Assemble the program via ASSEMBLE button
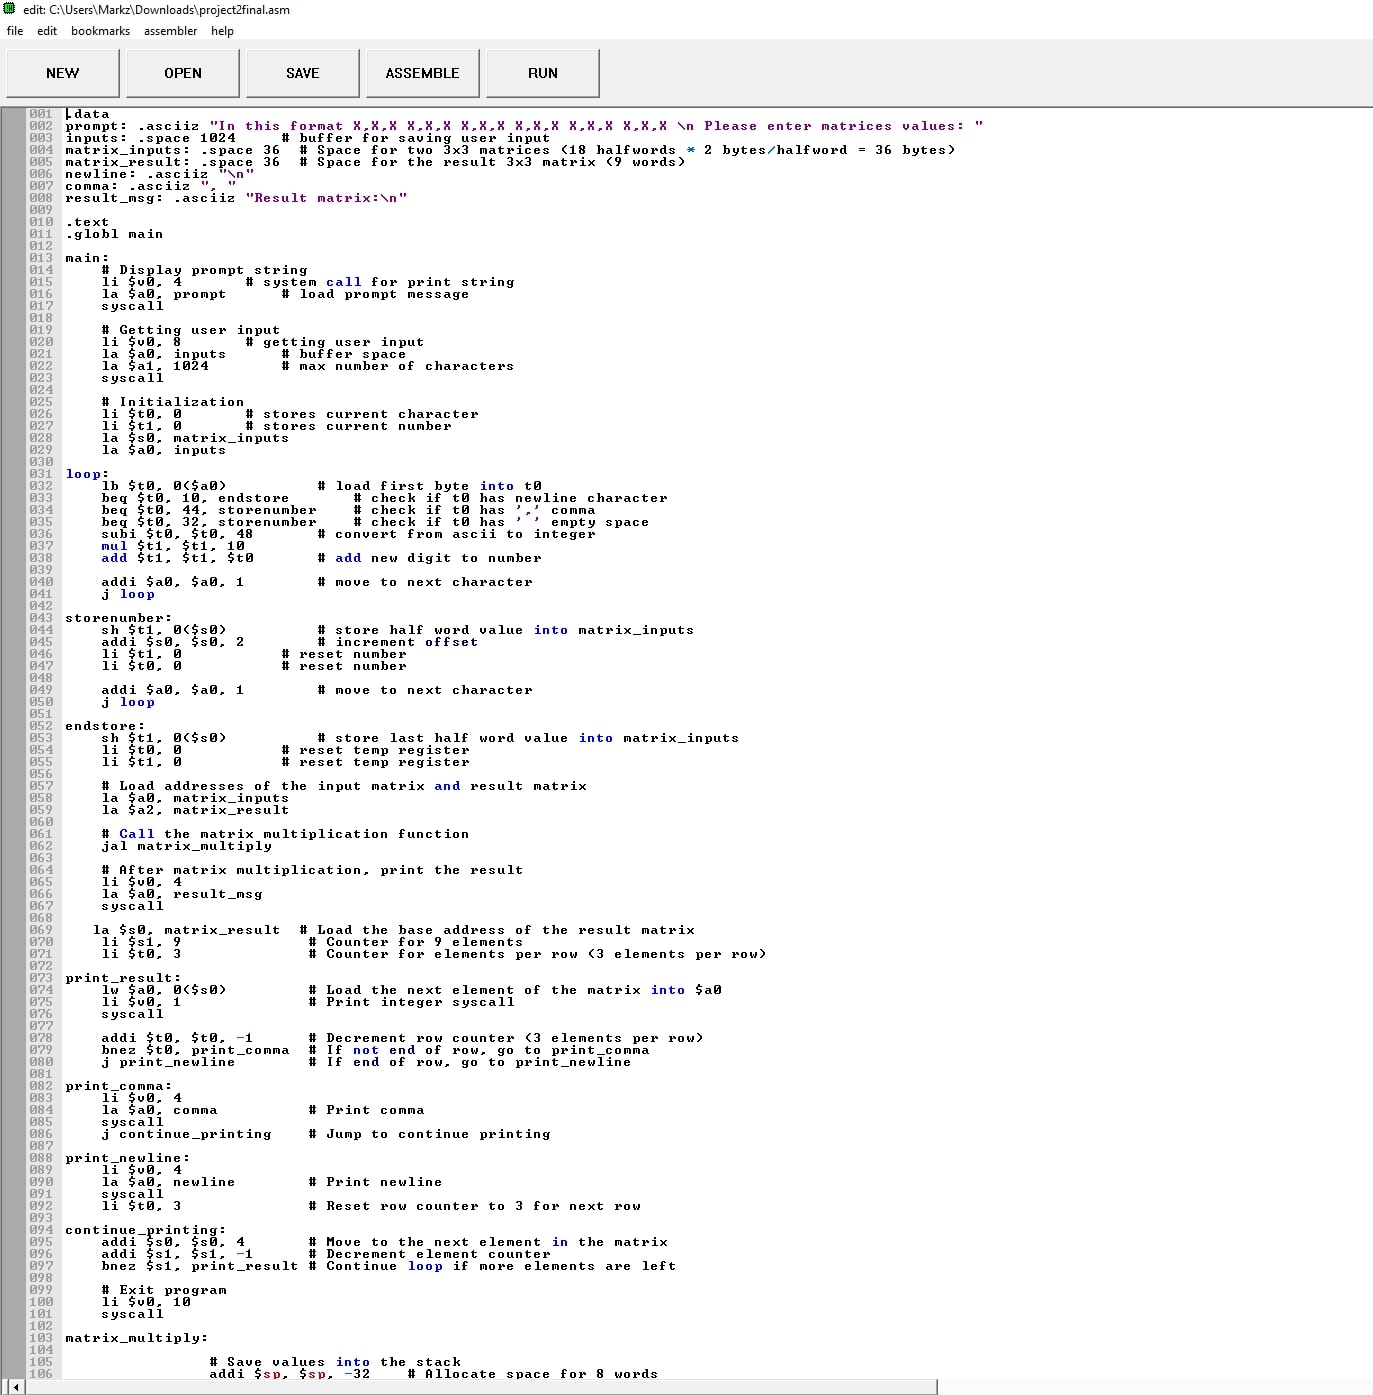 (422, 73)
